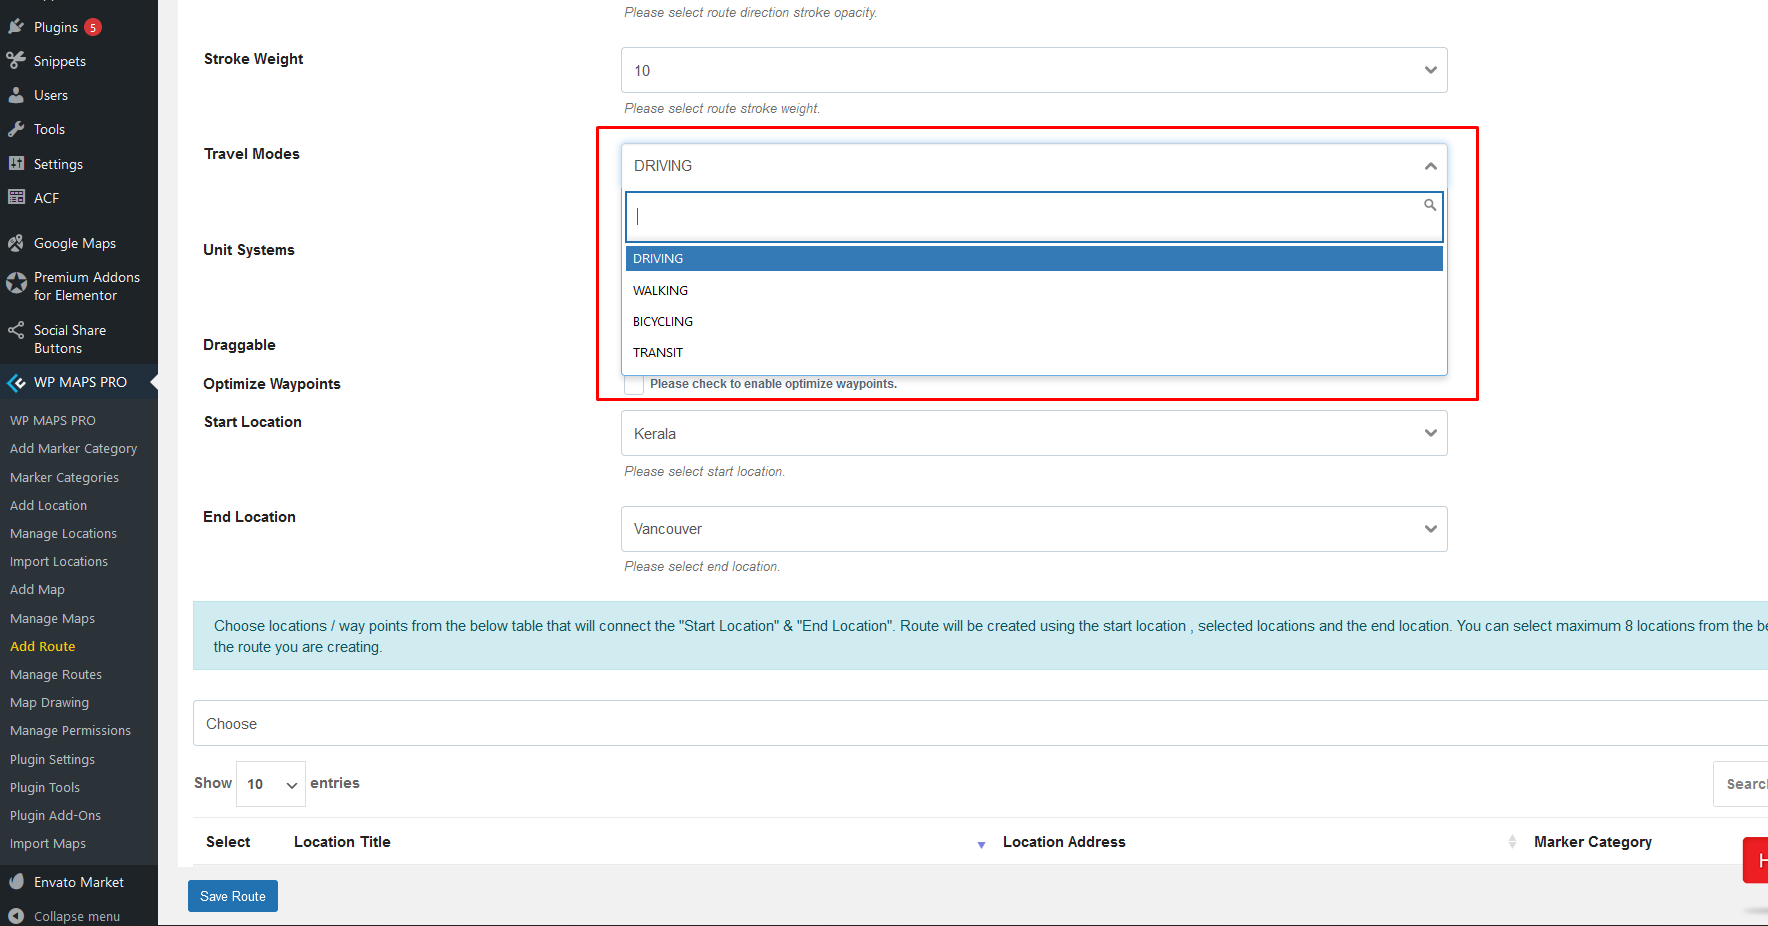Open Import Maps link
This screenshot has width=1768, height=926.
click(x=48, y=843)
